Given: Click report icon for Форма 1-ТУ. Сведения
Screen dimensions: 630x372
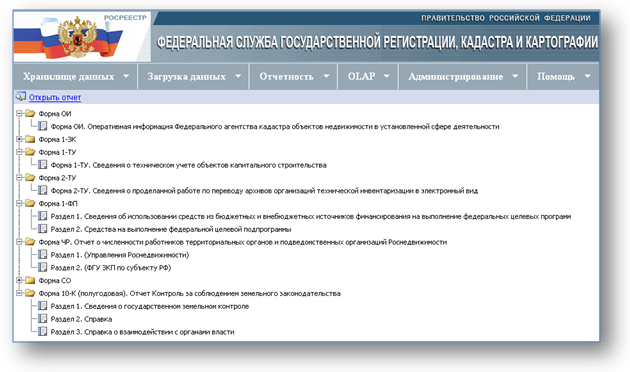Looking at the screenshot, I should pos(43,165).
